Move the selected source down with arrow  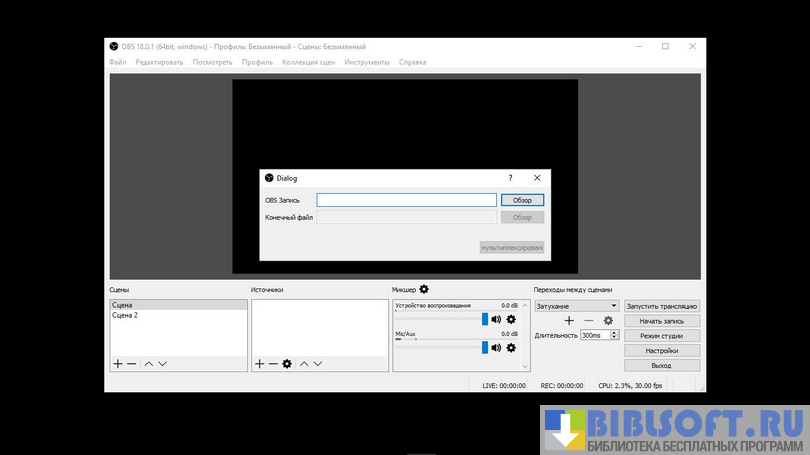pyautogui.click(x=318, y=364)
